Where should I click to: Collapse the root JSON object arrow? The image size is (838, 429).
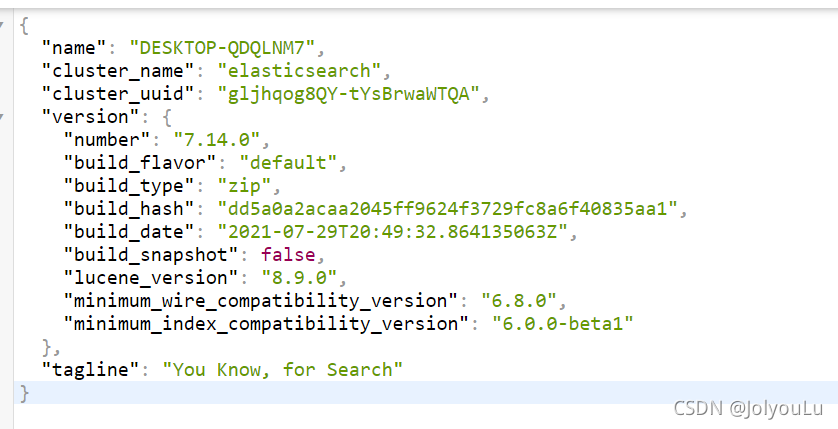(2, 25)
